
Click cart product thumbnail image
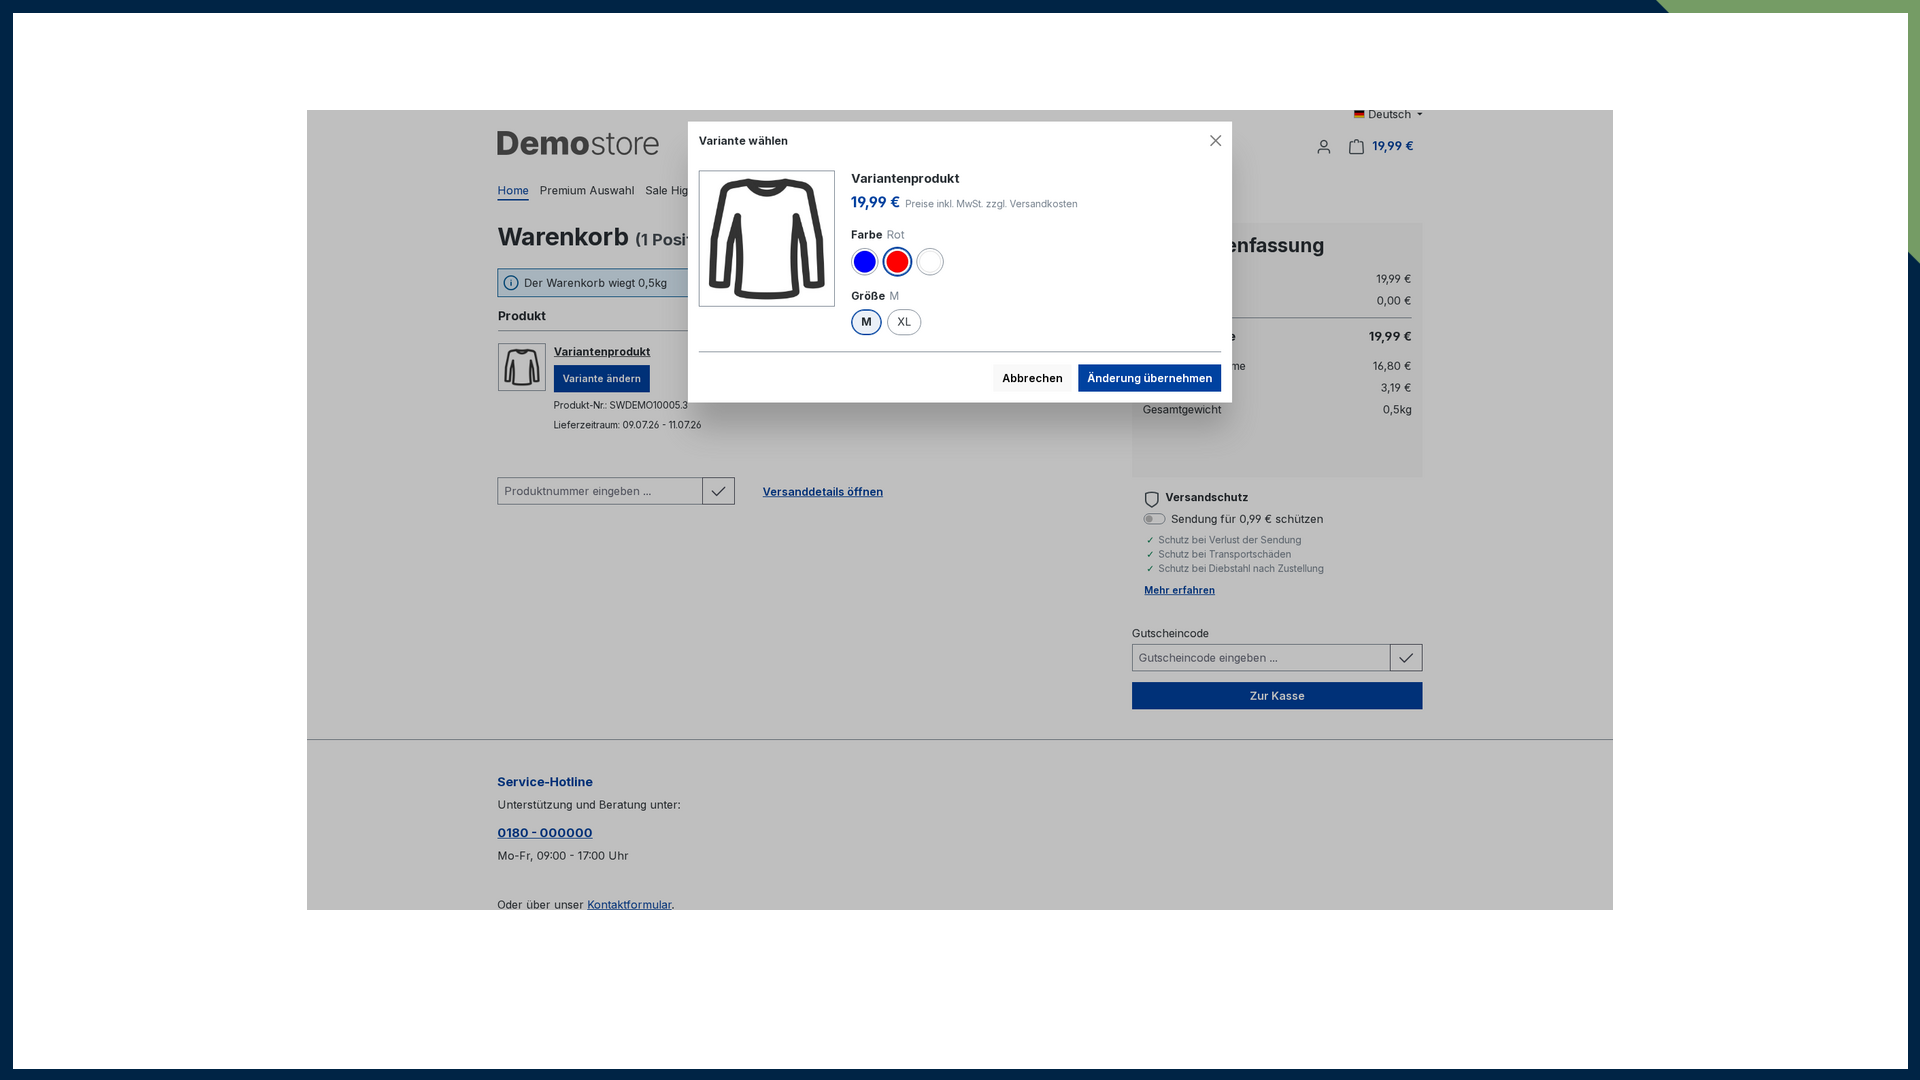point(522,367)
